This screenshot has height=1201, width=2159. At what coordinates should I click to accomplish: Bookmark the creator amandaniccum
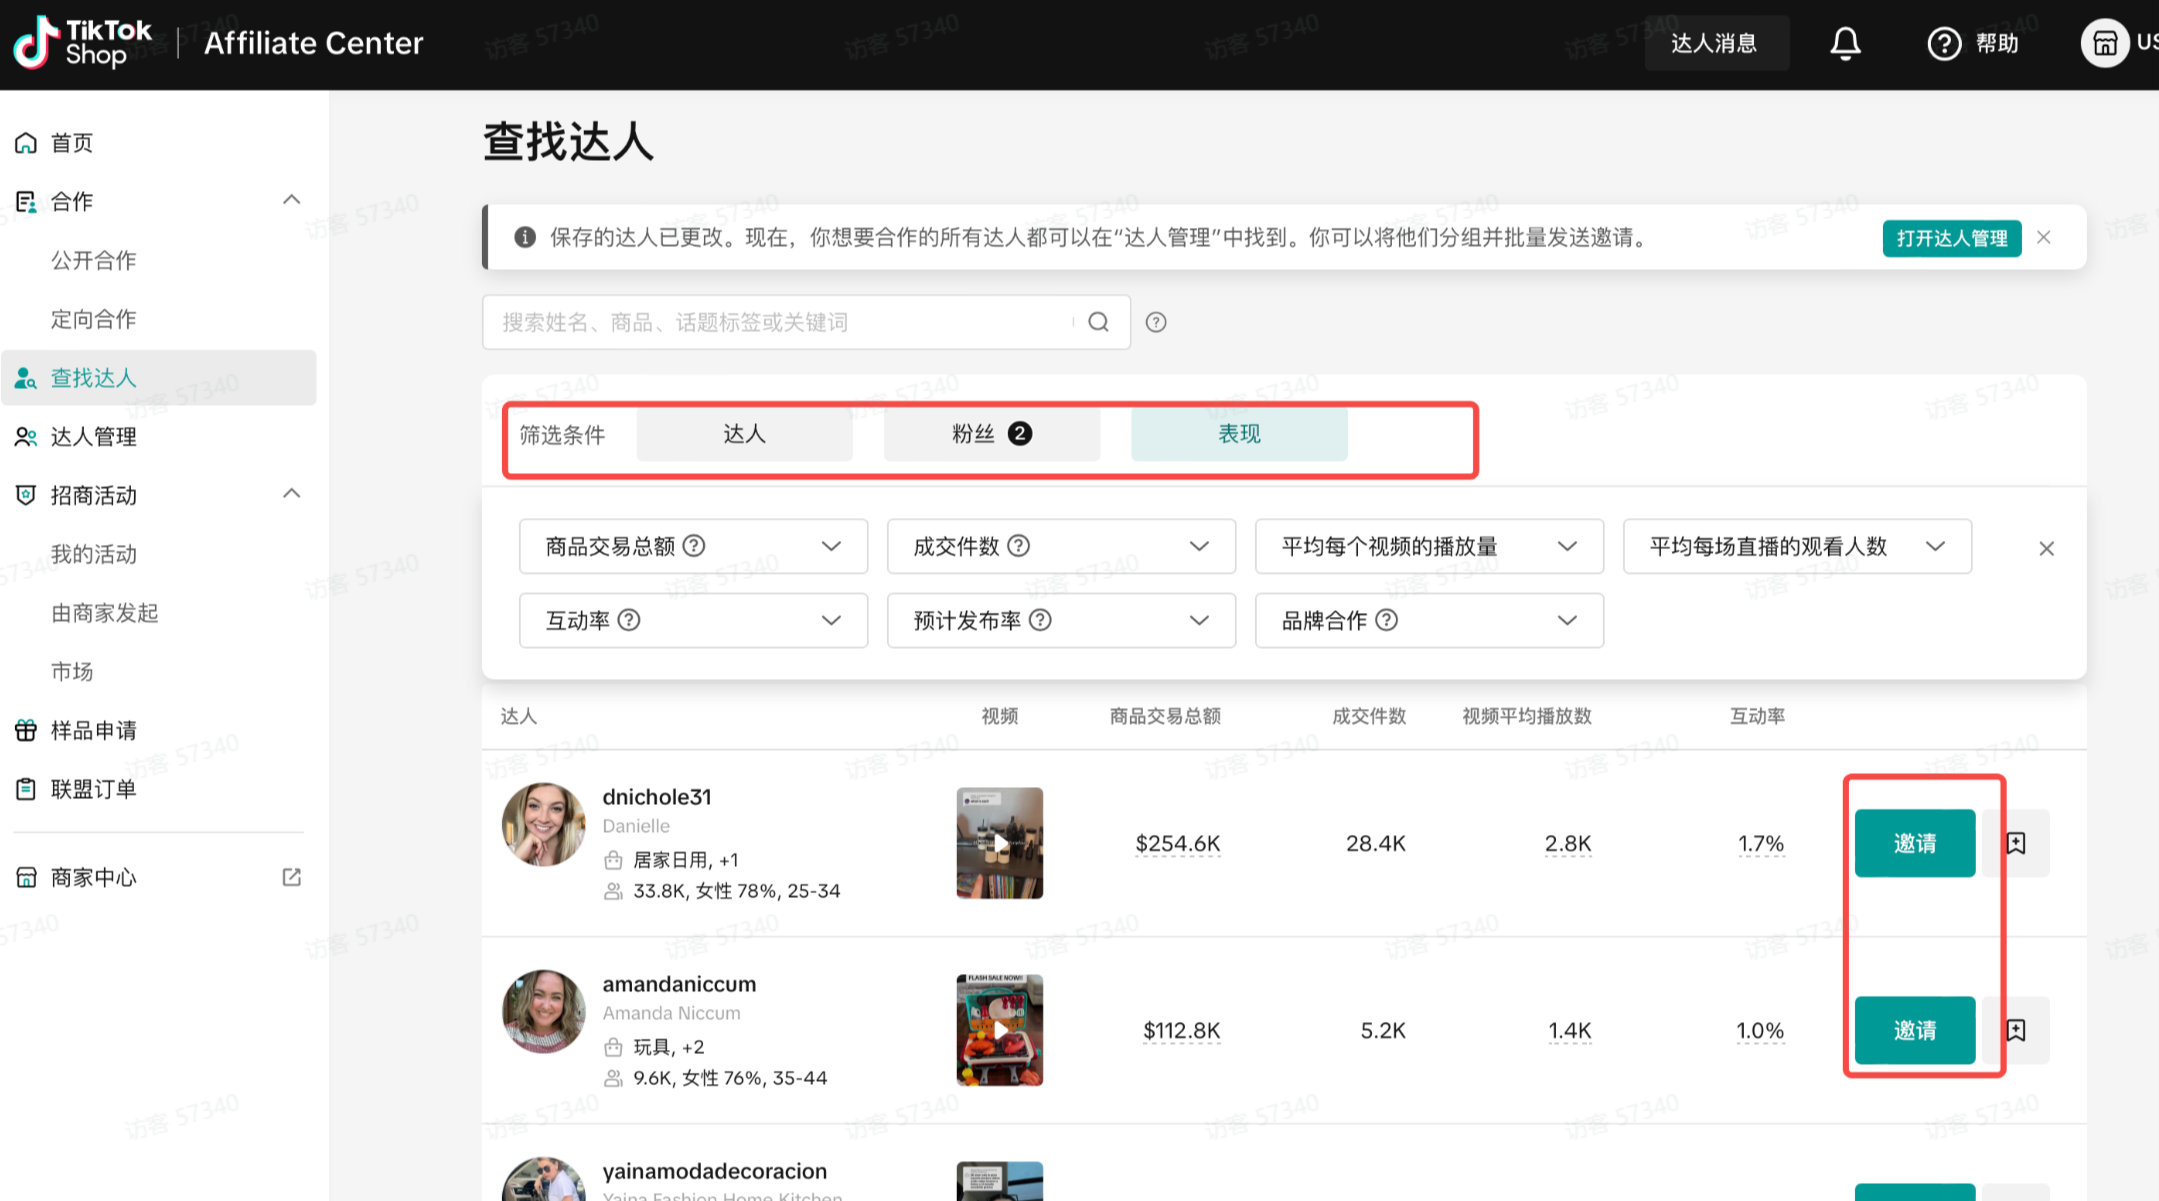pos(2016,1030)
